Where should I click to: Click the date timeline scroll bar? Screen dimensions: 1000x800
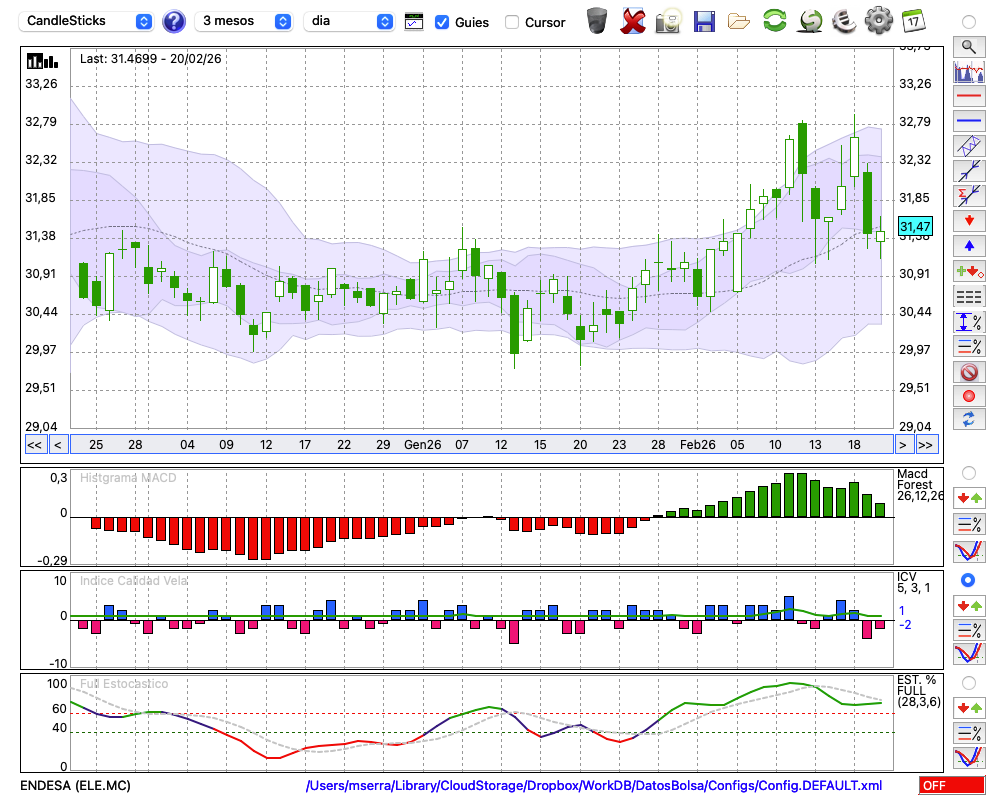point(480,444)
